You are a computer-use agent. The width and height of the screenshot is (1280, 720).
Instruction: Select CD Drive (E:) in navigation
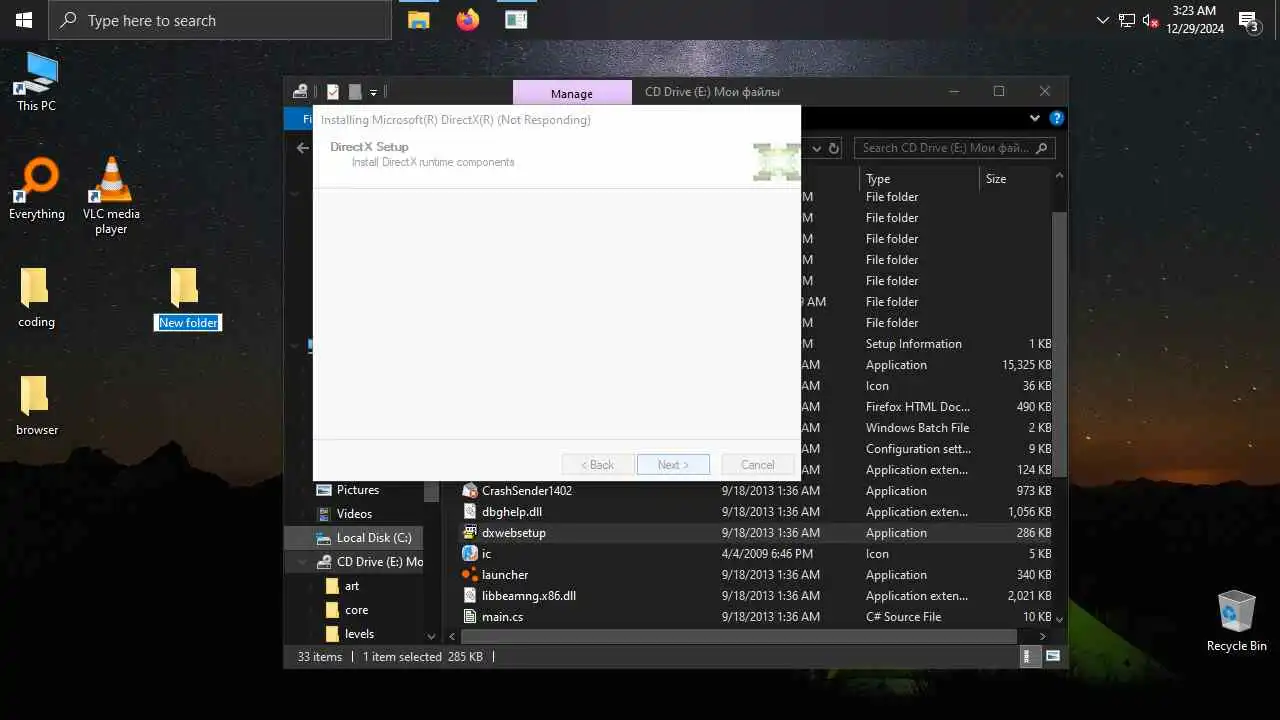tap(369, 562)
